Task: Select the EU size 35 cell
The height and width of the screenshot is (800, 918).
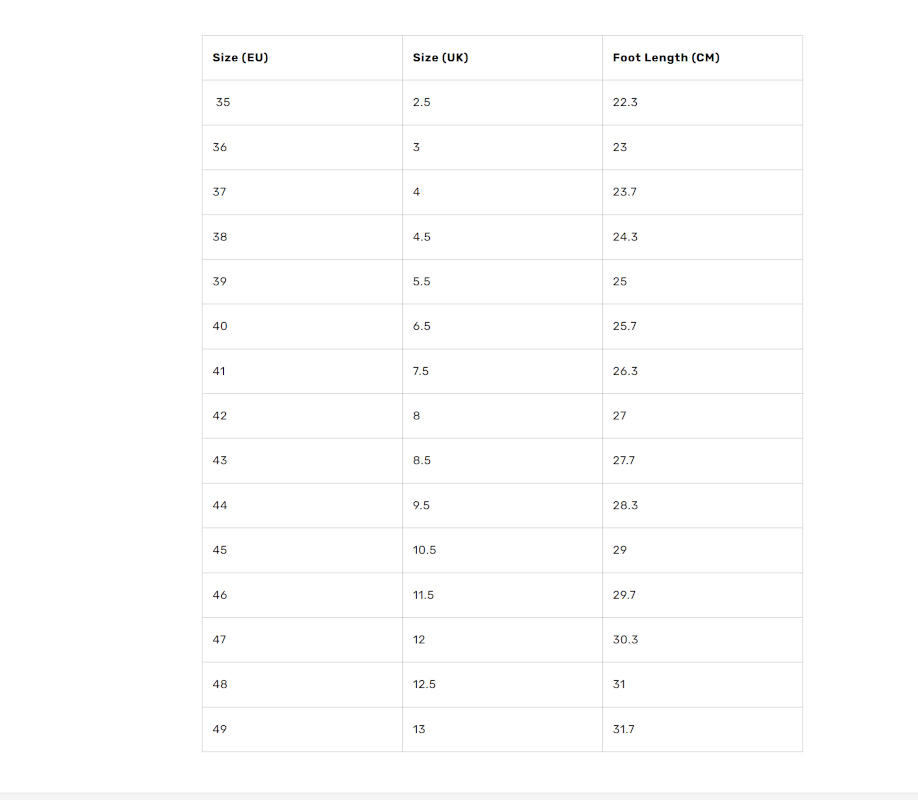Action: (x=223, y=102)
